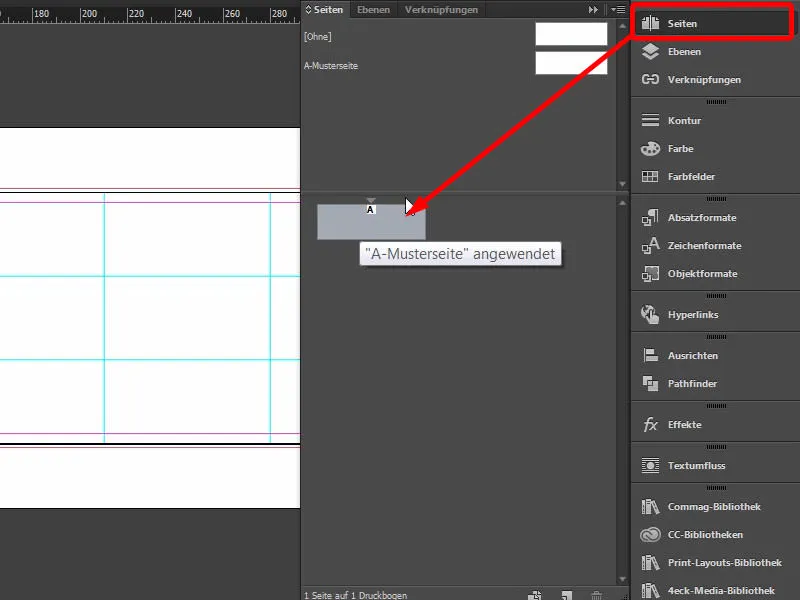Collapse panels with double-arrow icon
This screenshot has height=600, width=800.
[593, 10]
